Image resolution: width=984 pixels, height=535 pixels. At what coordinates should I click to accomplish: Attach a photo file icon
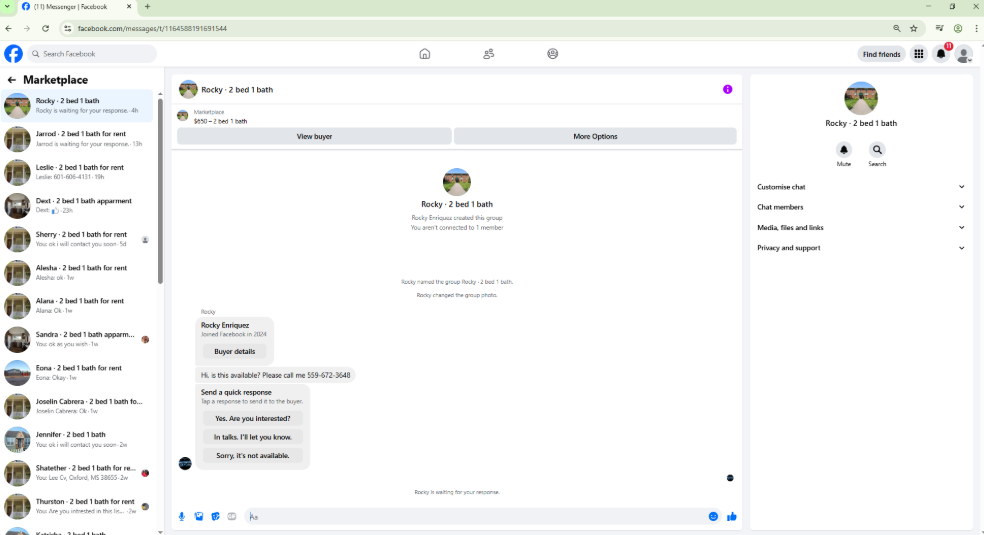(199, 516)
